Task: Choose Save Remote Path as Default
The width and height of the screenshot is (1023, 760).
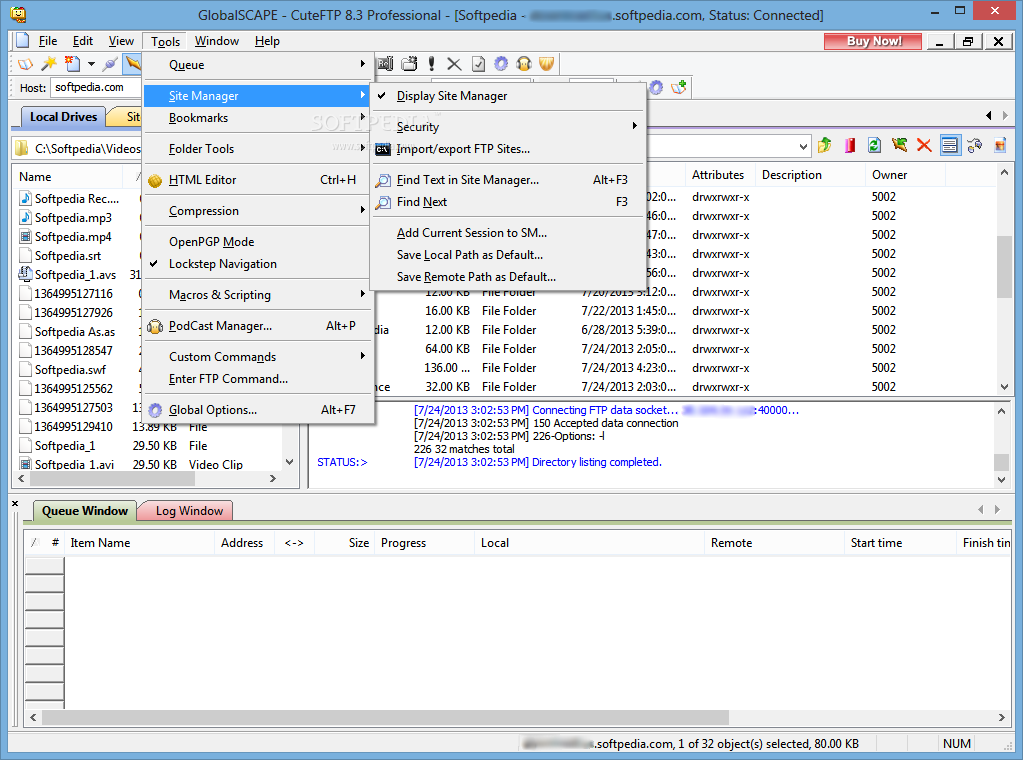Action: (x=508, y=277)
